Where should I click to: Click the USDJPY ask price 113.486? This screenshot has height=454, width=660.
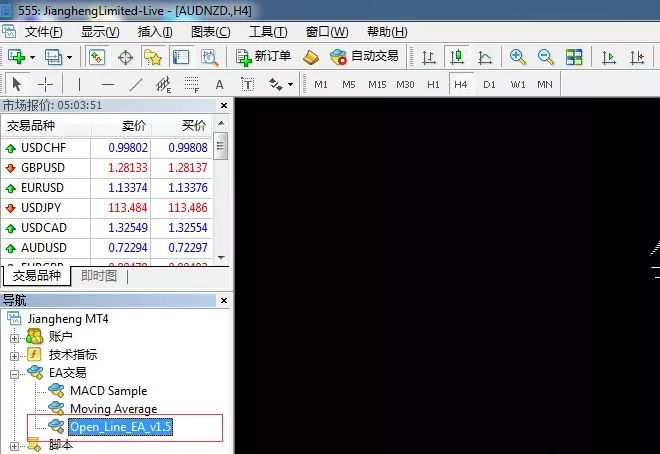[x=188, y=208]
